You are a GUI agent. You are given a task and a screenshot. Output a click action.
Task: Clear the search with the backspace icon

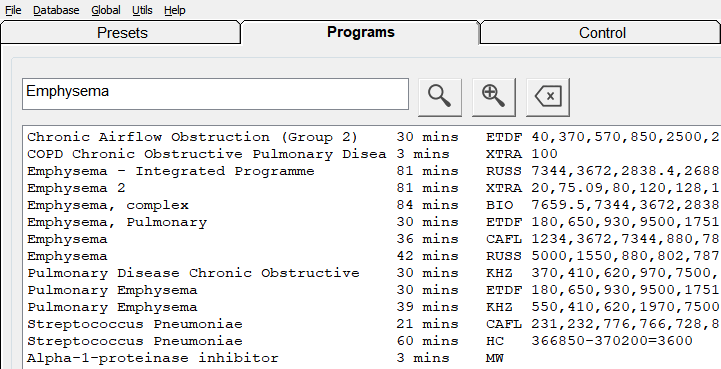point(548,97)
